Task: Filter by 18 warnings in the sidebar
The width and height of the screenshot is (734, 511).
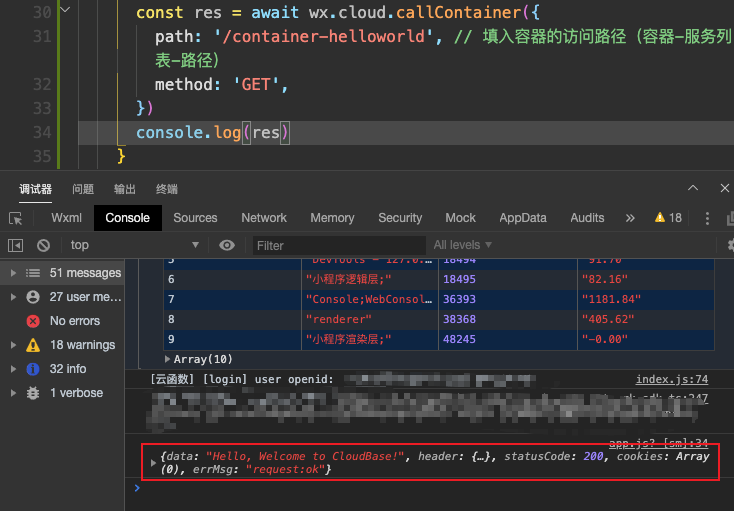Action: pyautogui.click(x=82, y=345)
